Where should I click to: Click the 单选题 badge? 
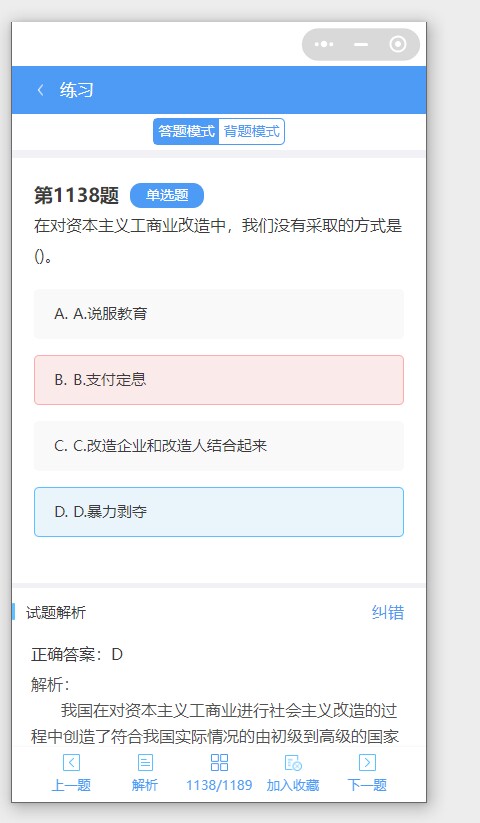167,195
